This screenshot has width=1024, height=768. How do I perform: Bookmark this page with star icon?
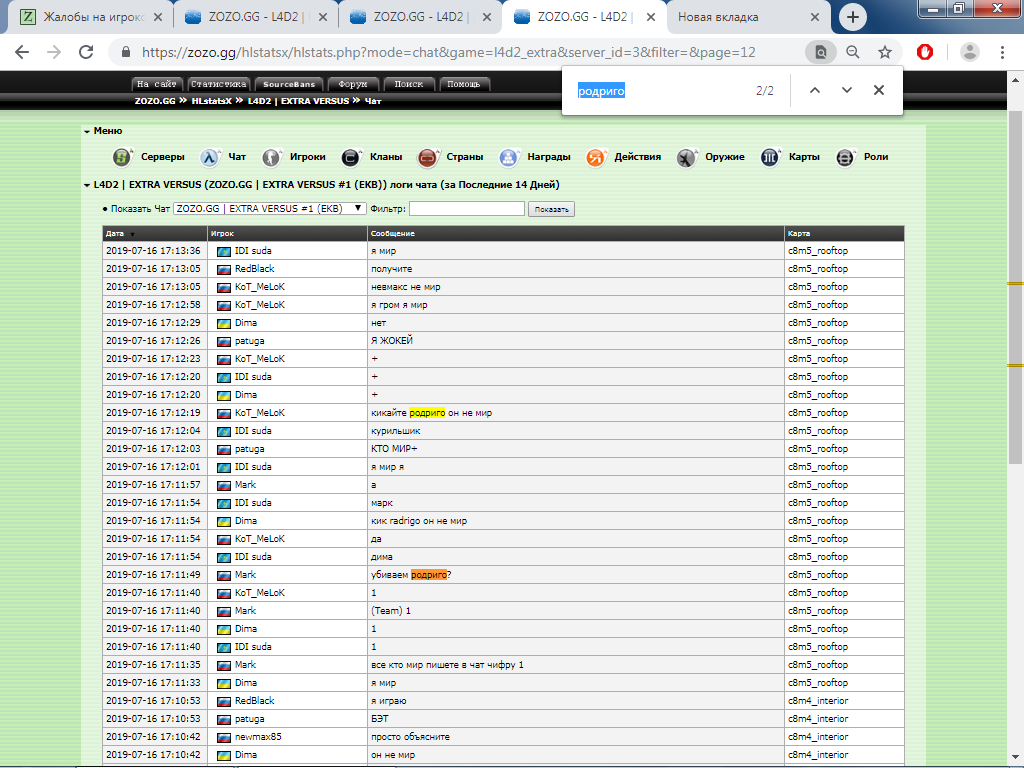point(885,53)
